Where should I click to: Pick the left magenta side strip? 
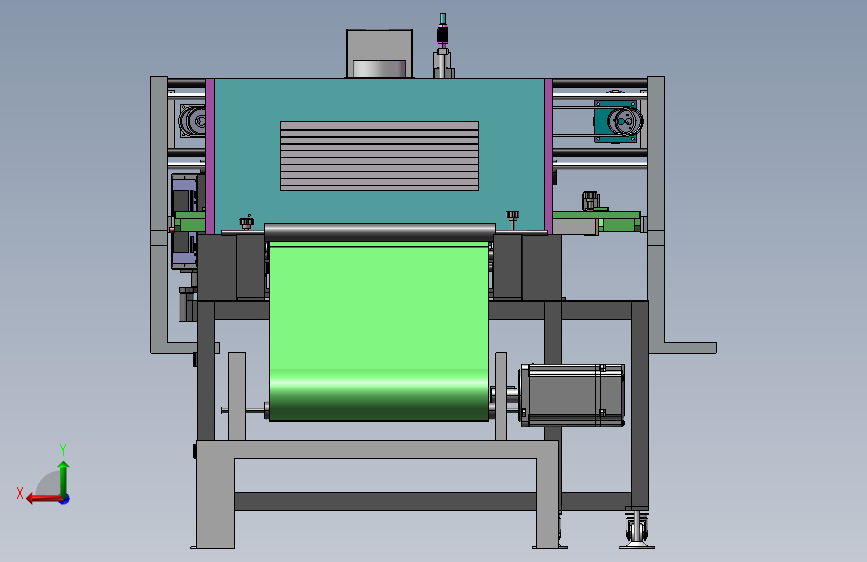pyautogui.click(x=210, y=156)
